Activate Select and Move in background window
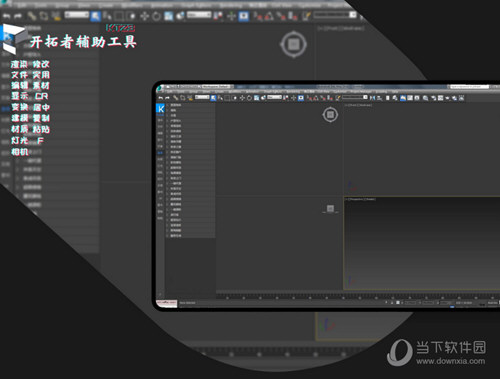The width and height of the screenshot is (500, 379). (x=144, y=16)
